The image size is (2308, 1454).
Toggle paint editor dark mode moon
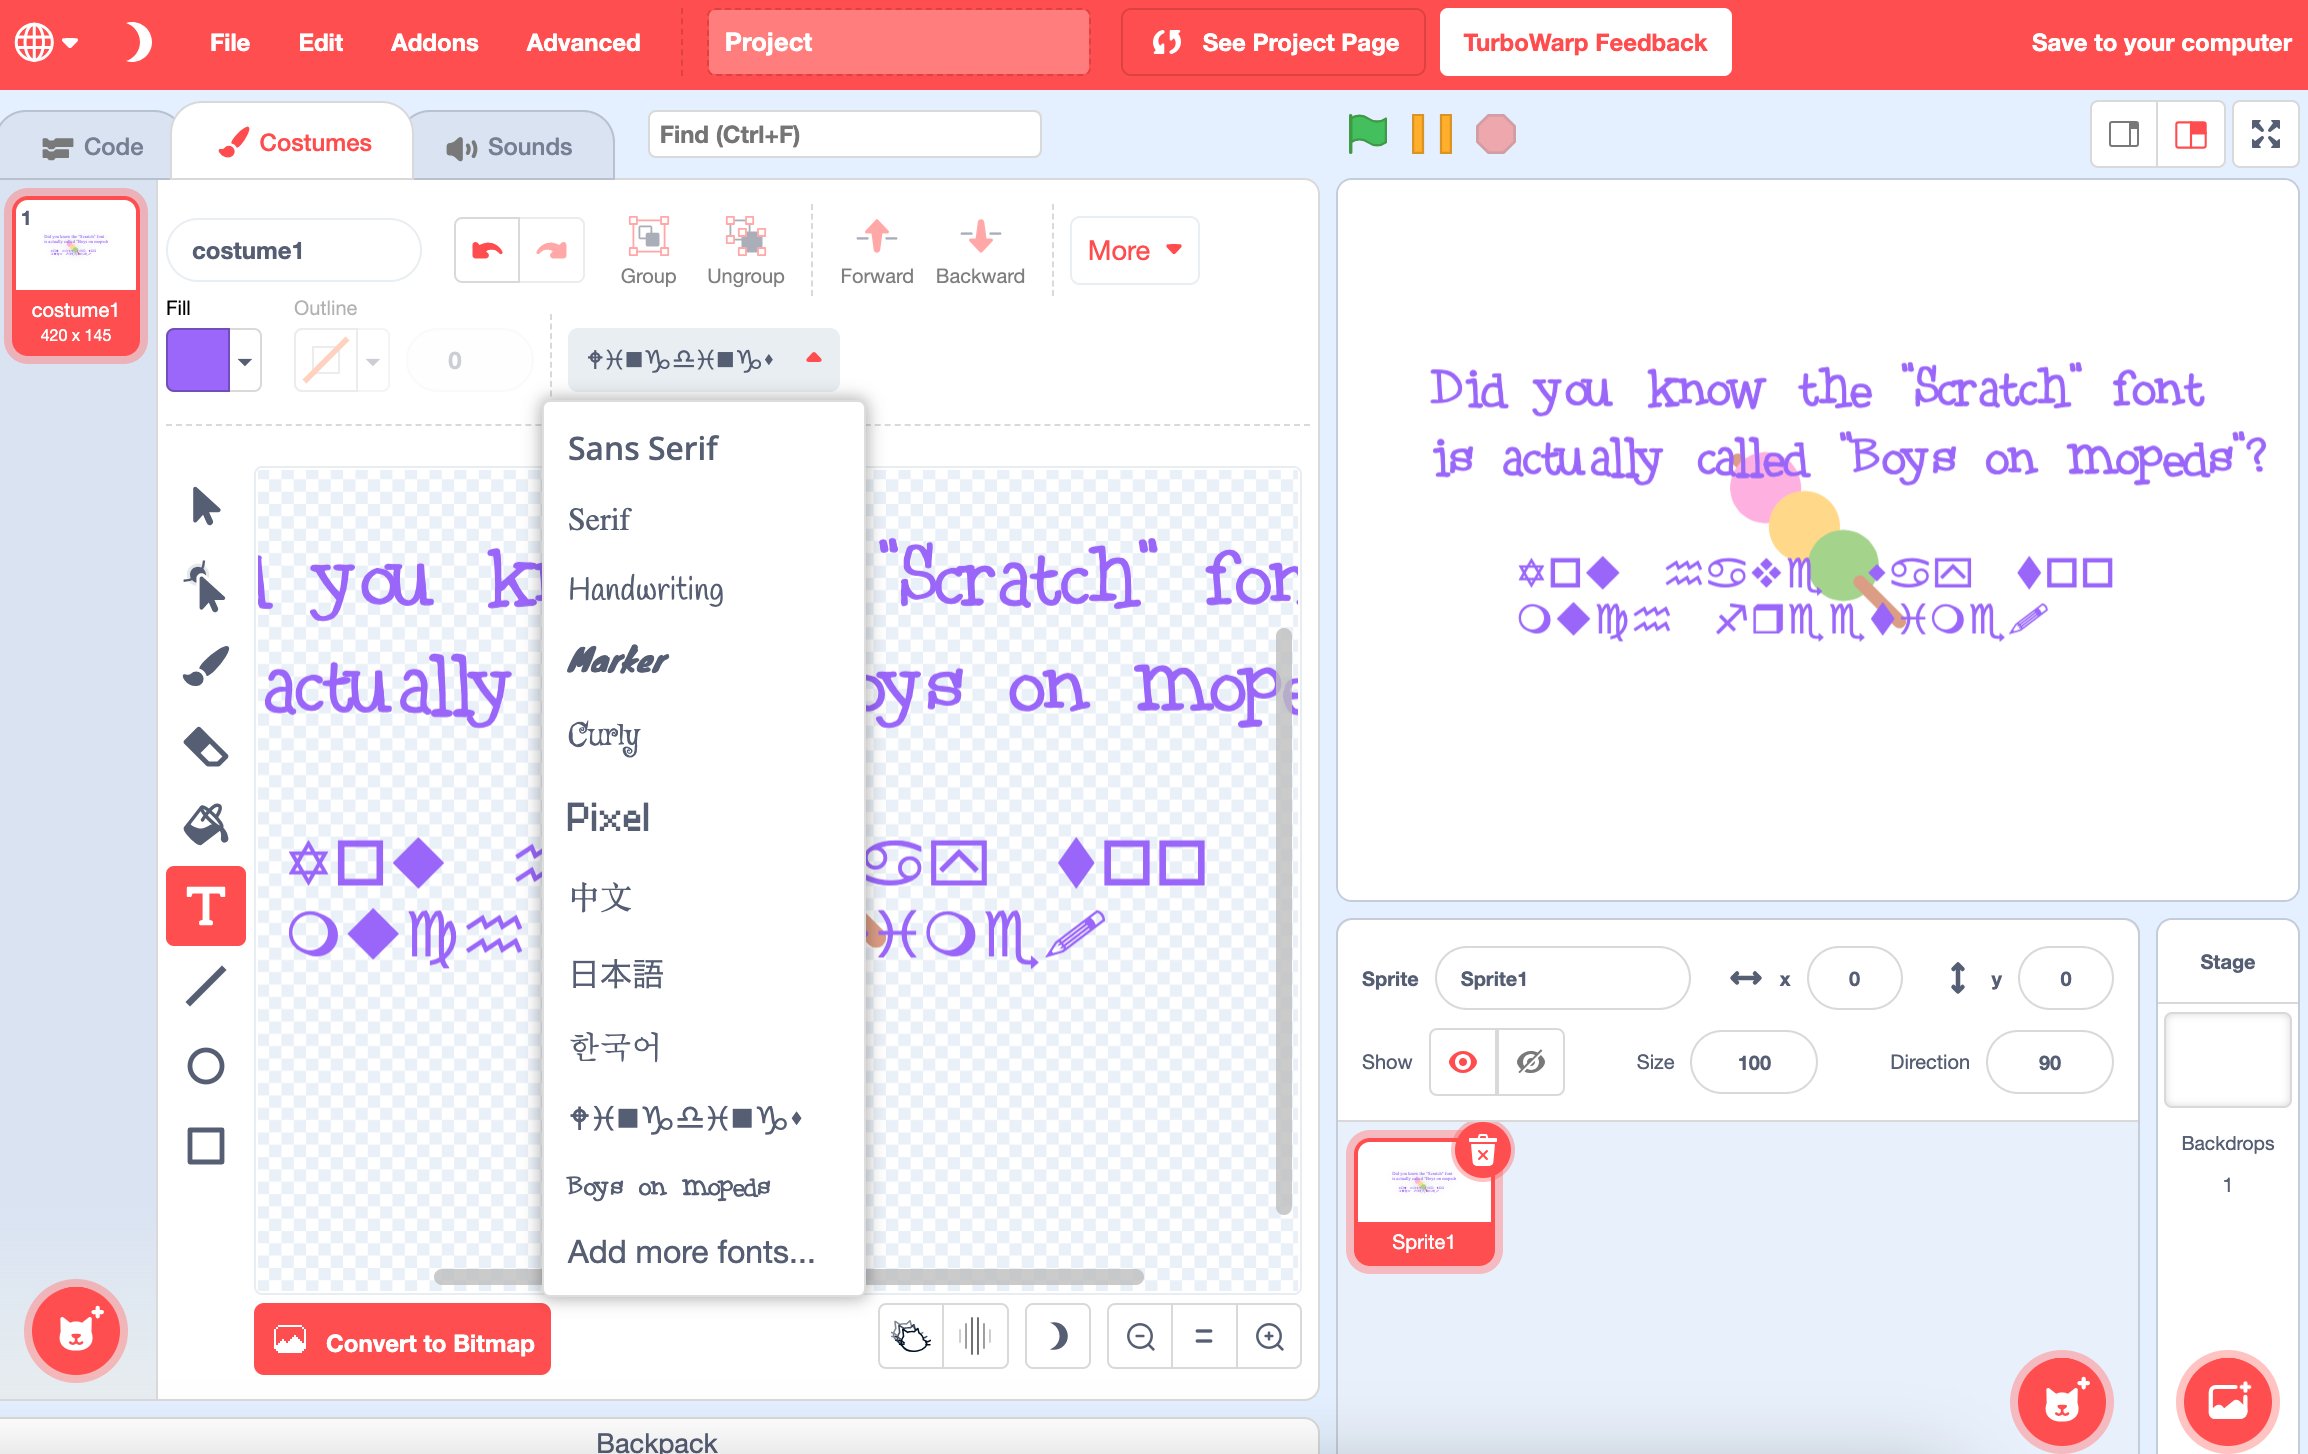pyautogui.click(x=1058, y=1336)
